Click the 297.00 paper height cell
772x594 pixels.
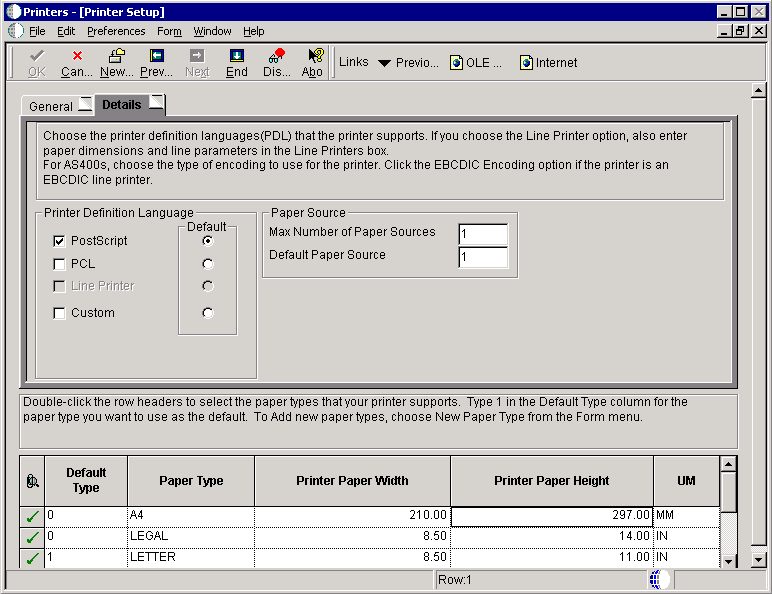(x=552, y=517)
